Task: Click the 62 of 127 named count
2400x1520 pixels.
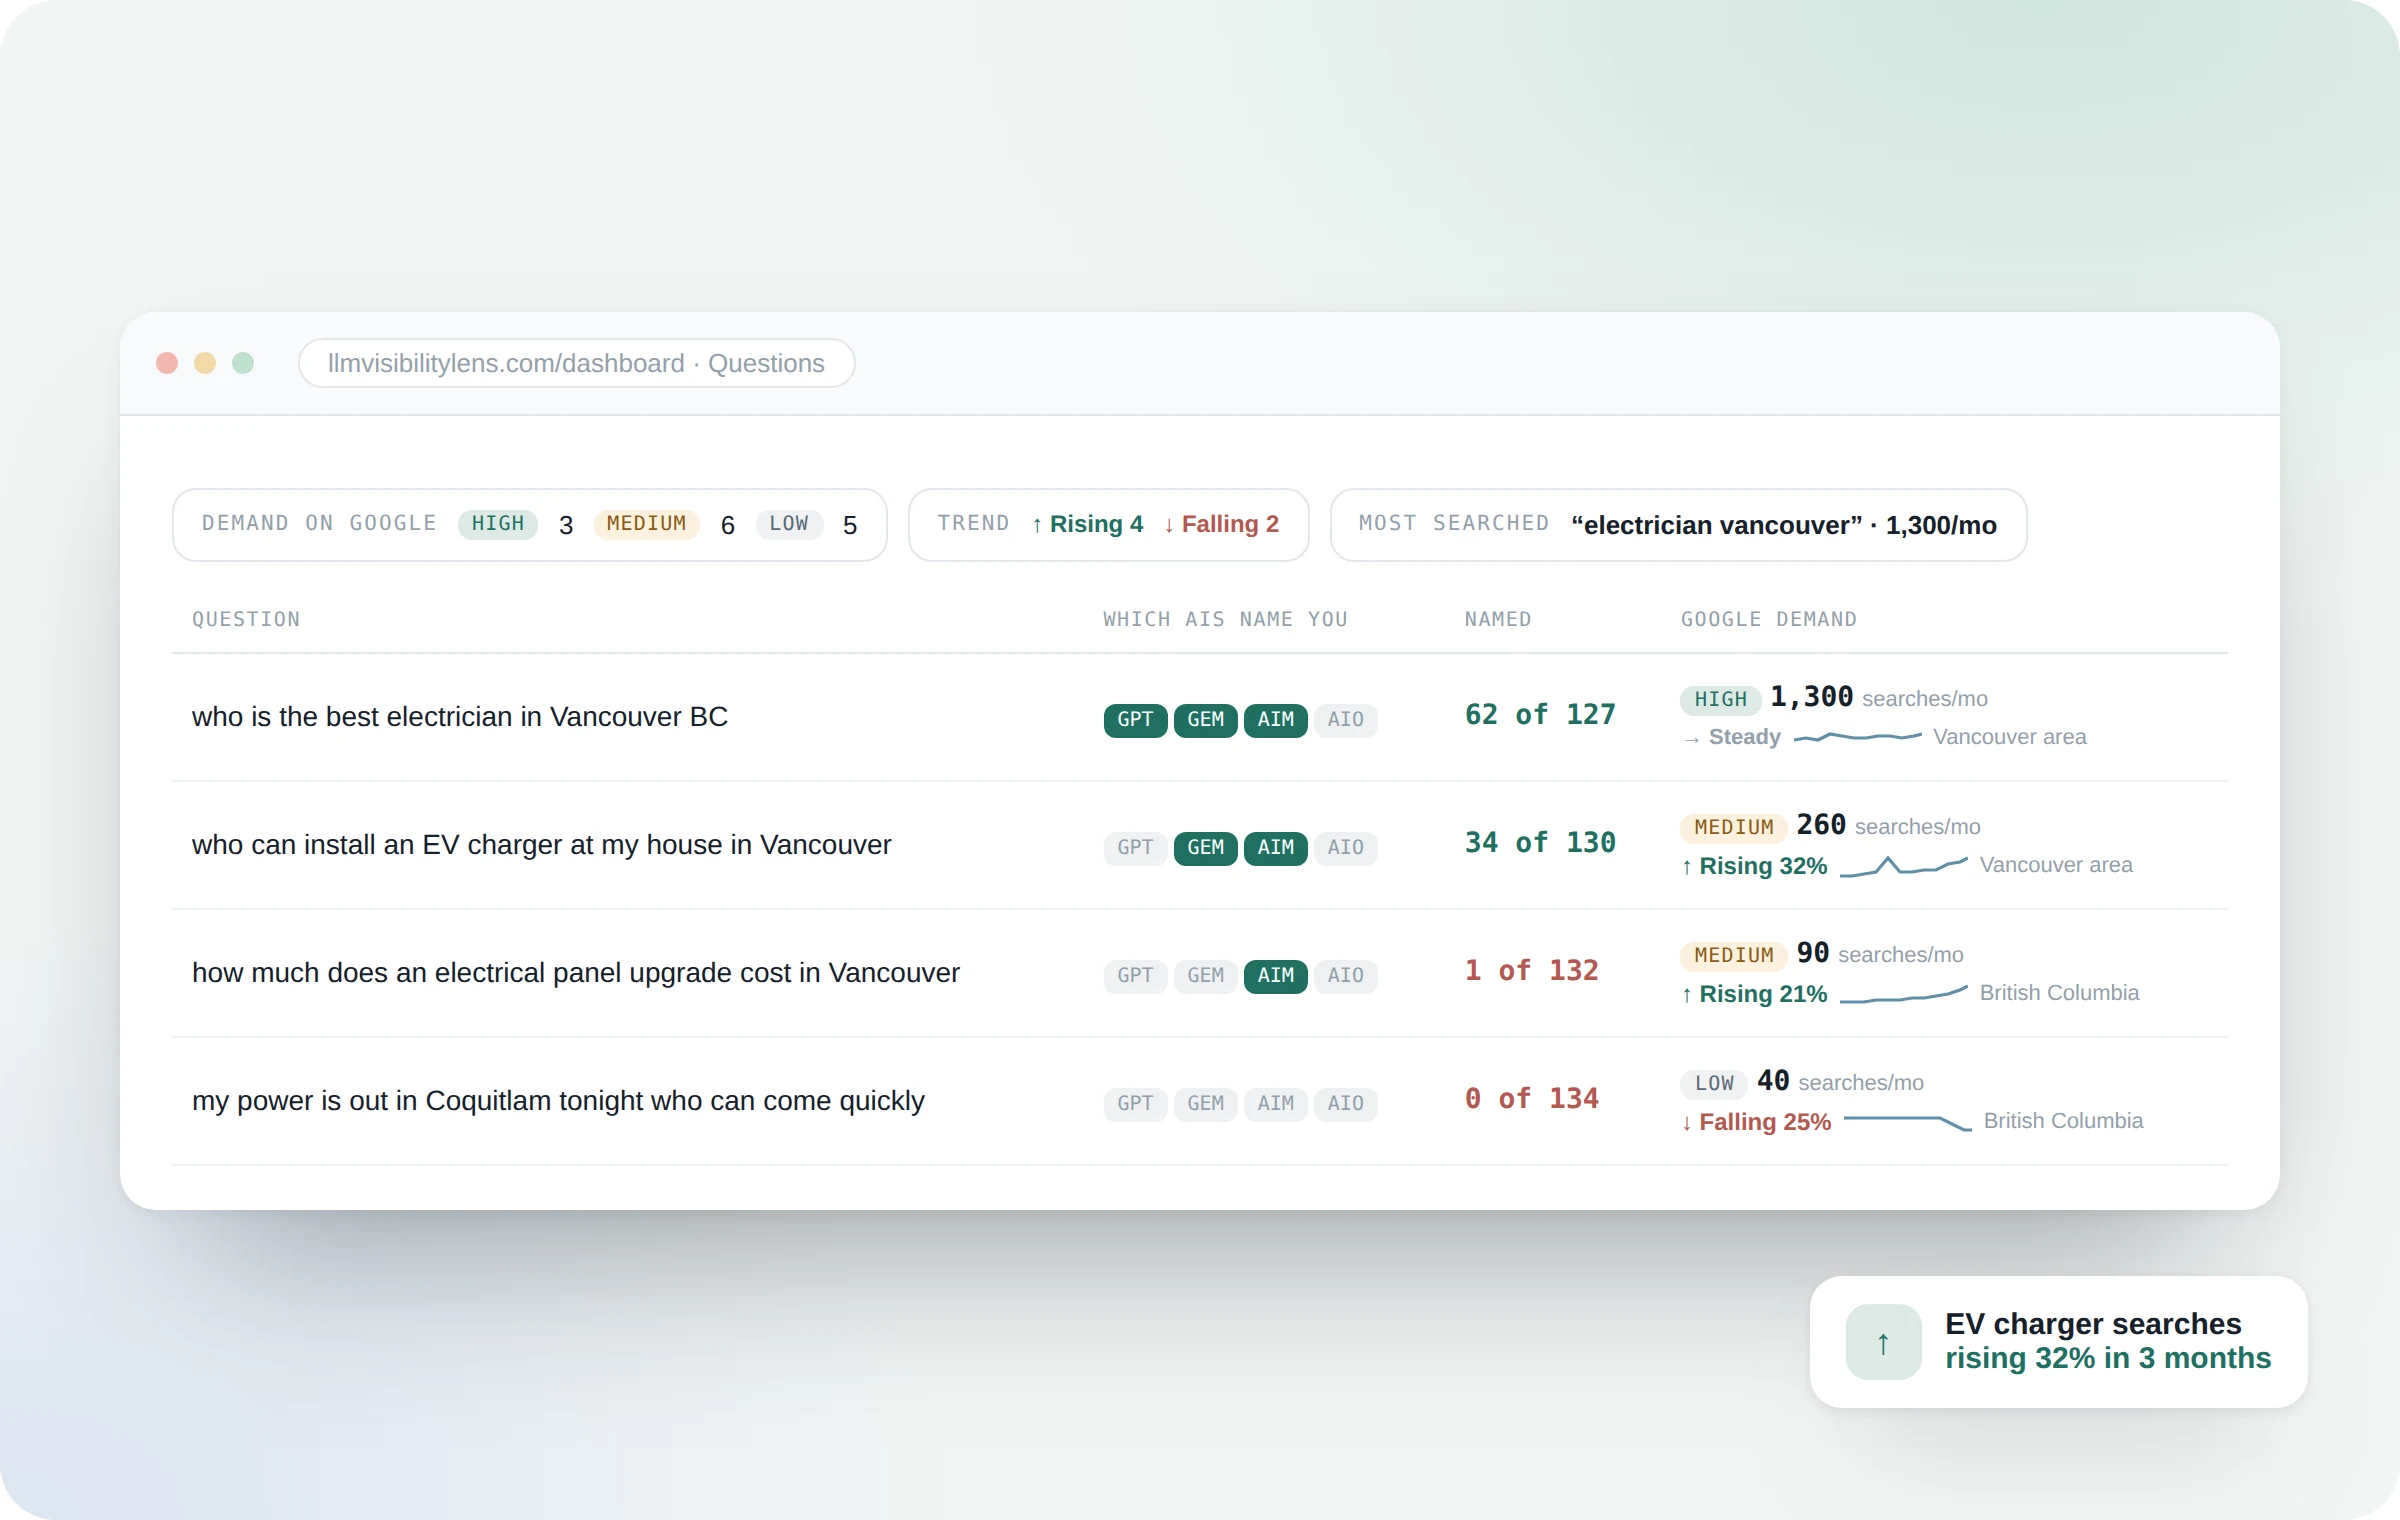Action: (x=1540, y=715)
